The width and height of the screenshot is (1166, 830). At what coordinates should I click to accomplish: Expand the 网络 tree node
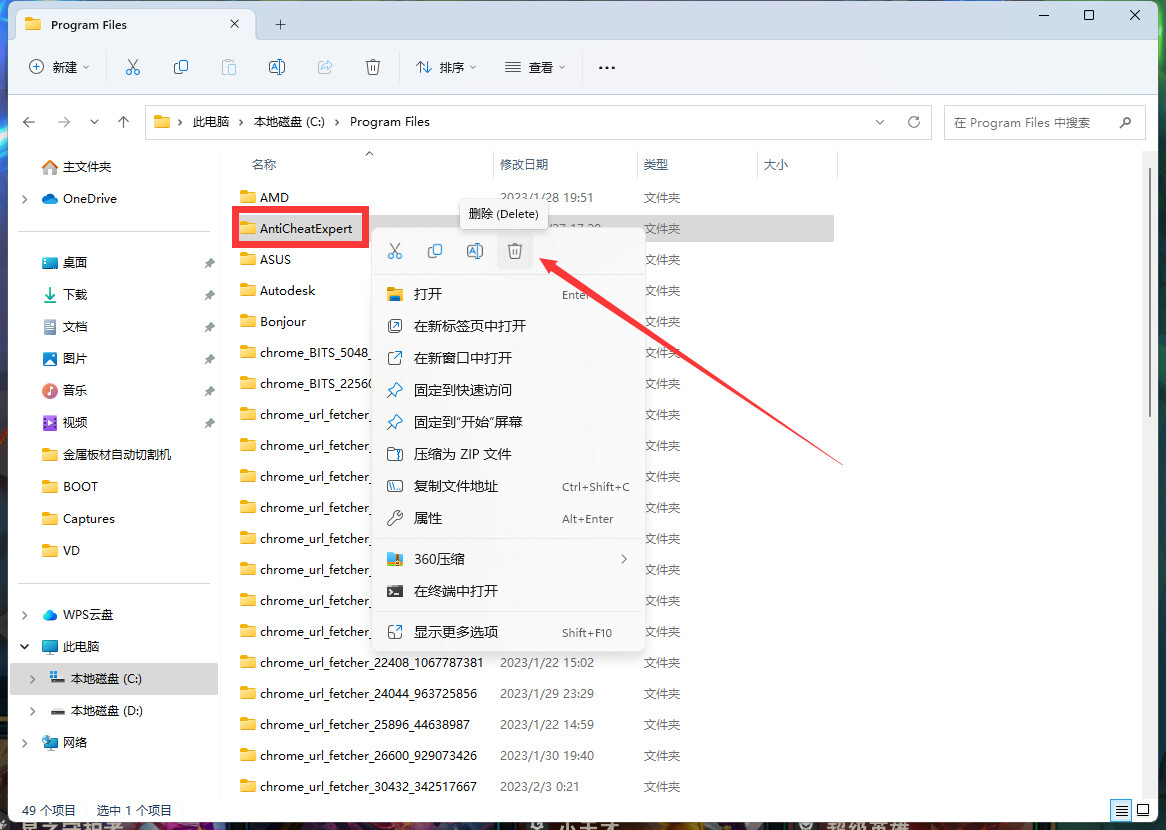(25, 743)
